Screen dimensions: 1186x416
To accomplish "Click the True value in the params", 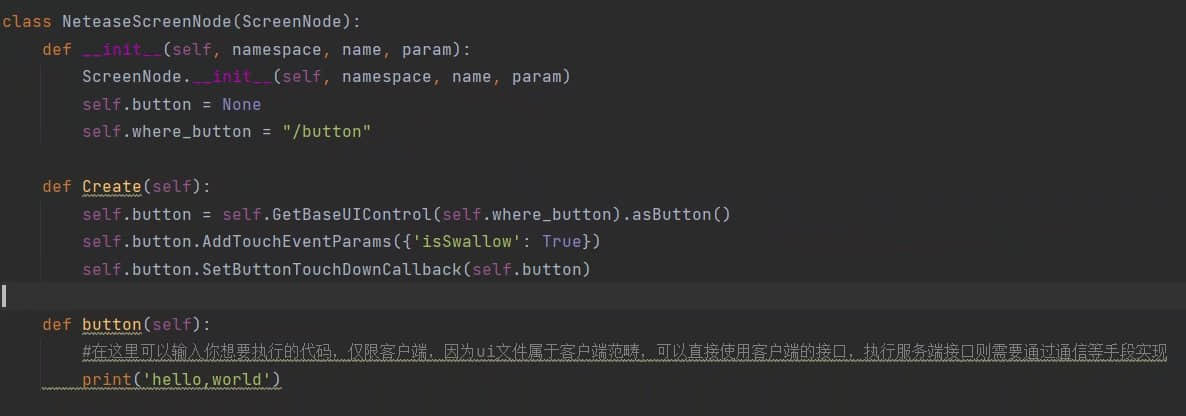I will point(562,242).
